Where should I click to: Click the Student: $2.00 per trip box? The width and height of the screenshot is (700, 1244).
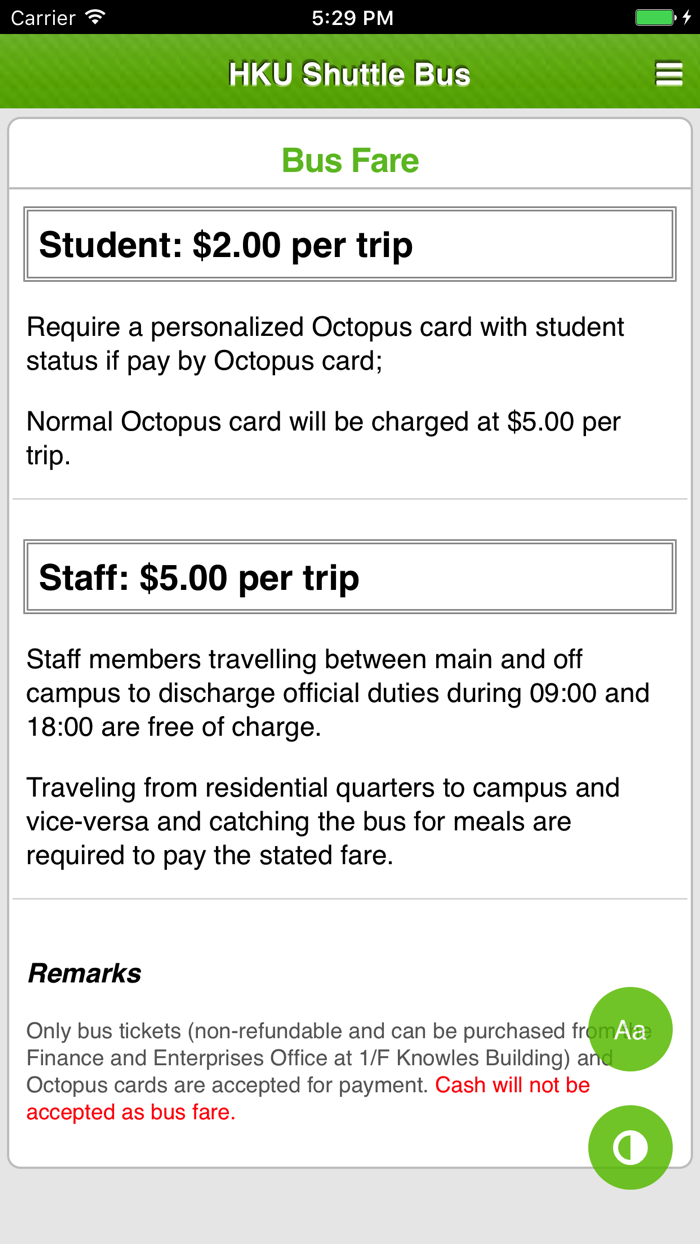[349, 243]
